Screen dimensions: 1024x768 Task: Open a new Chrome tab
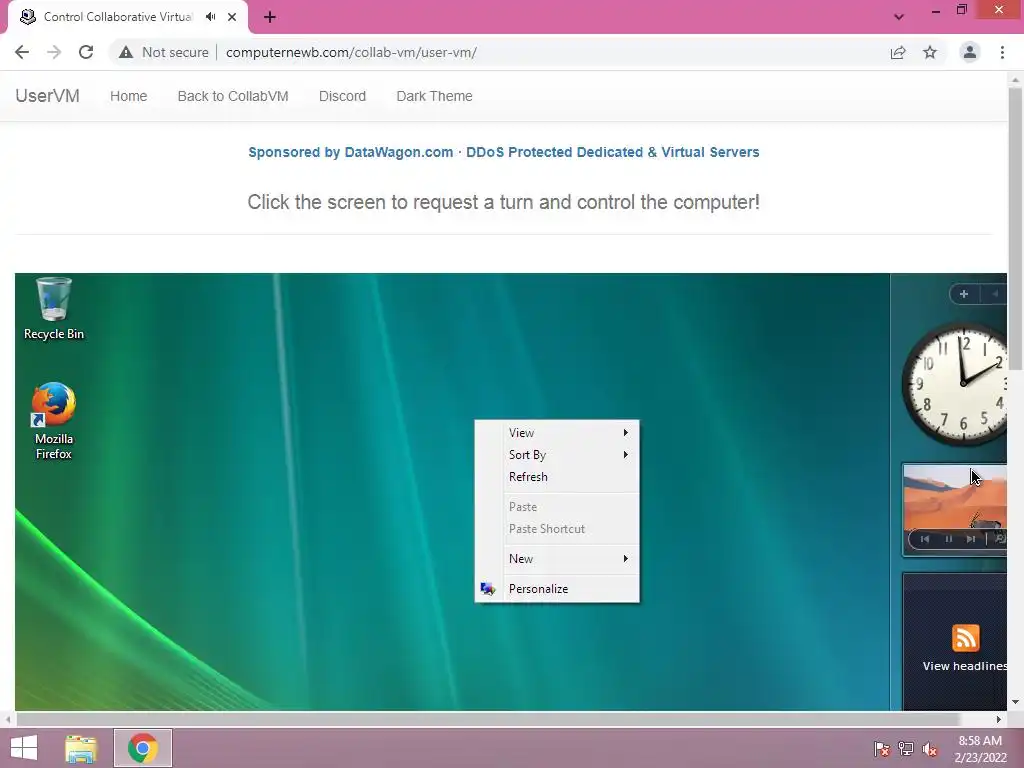pos(270,17)
